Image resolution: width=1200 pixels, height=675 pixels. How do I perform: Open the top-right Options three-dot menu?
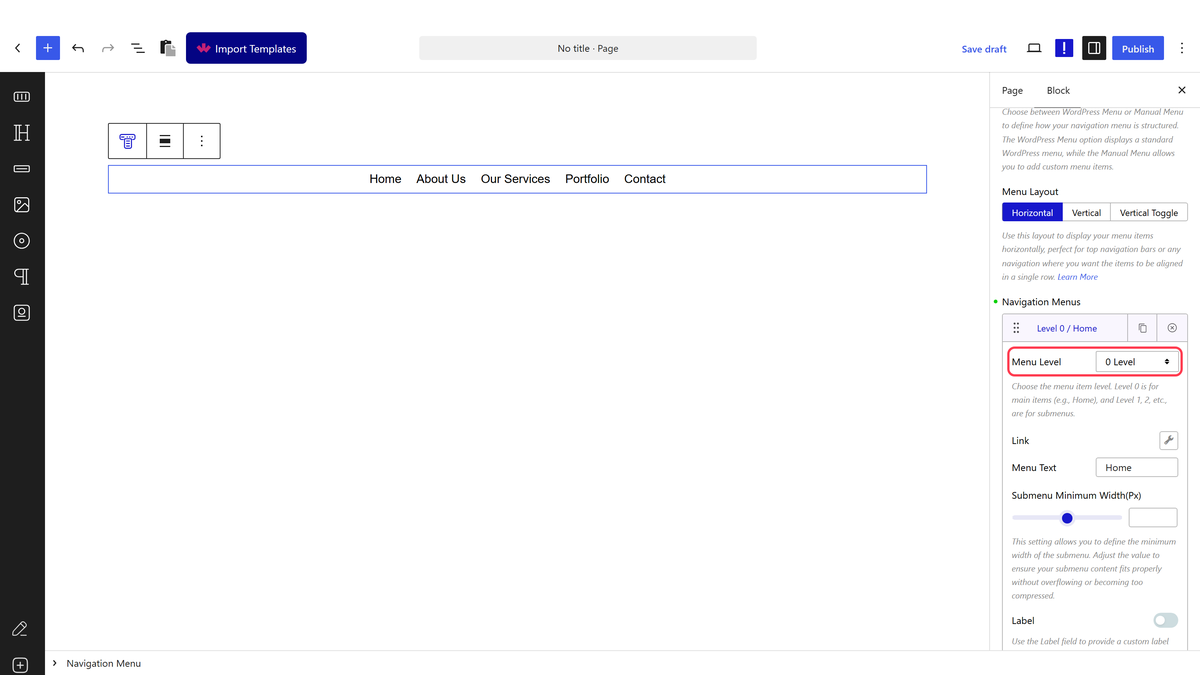1182,48
